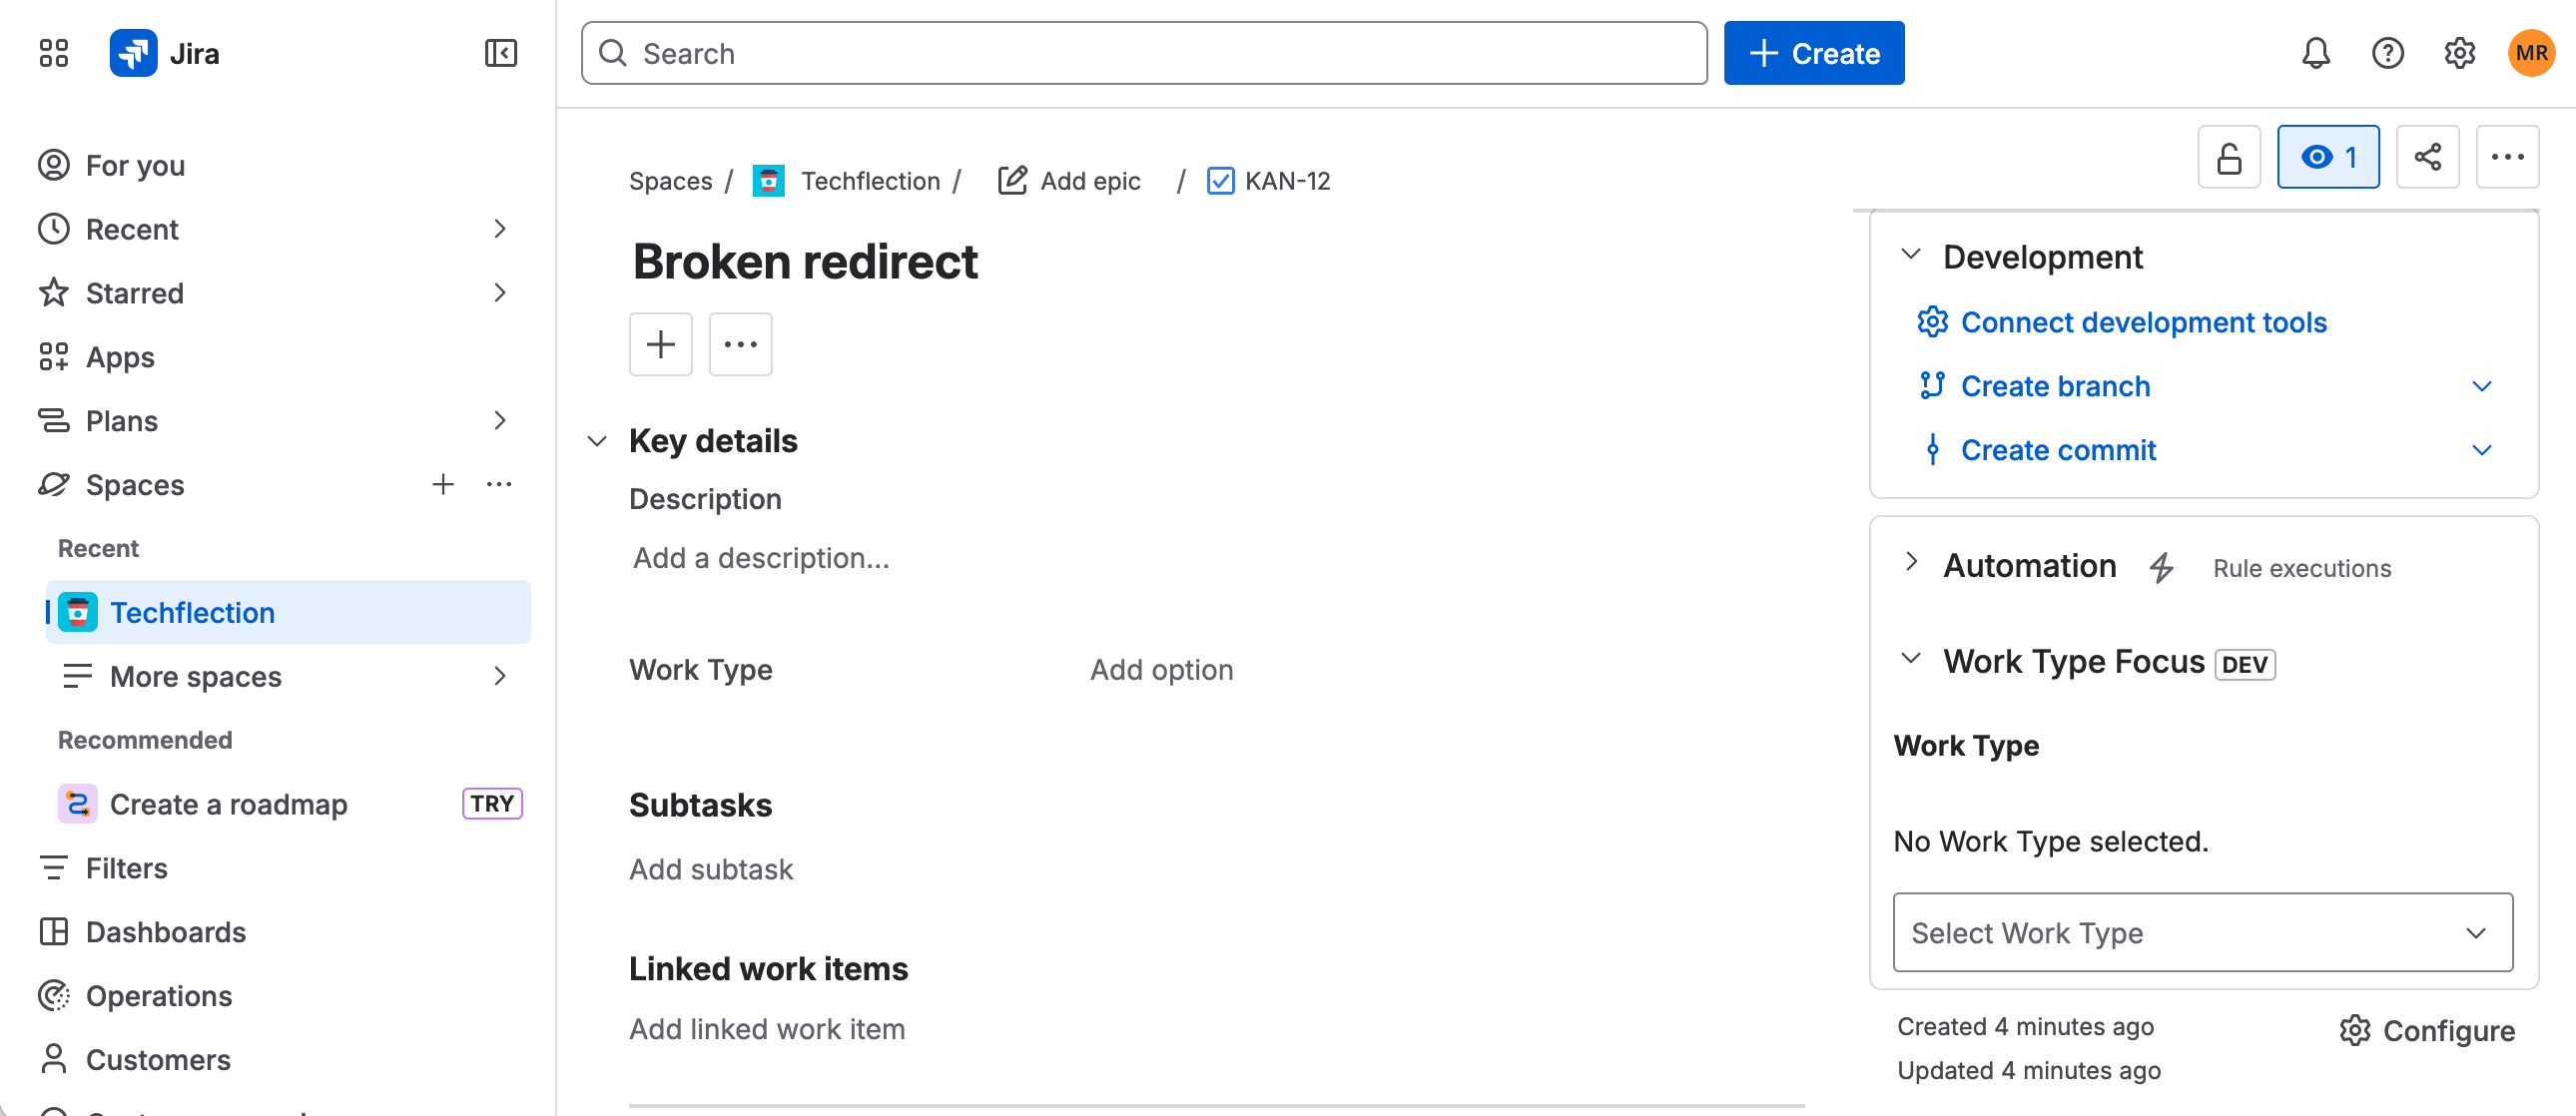Click the TRY badge next to roadmap
The width and height of the screenshot is (2576, 1116).
(x=492, y=803)
